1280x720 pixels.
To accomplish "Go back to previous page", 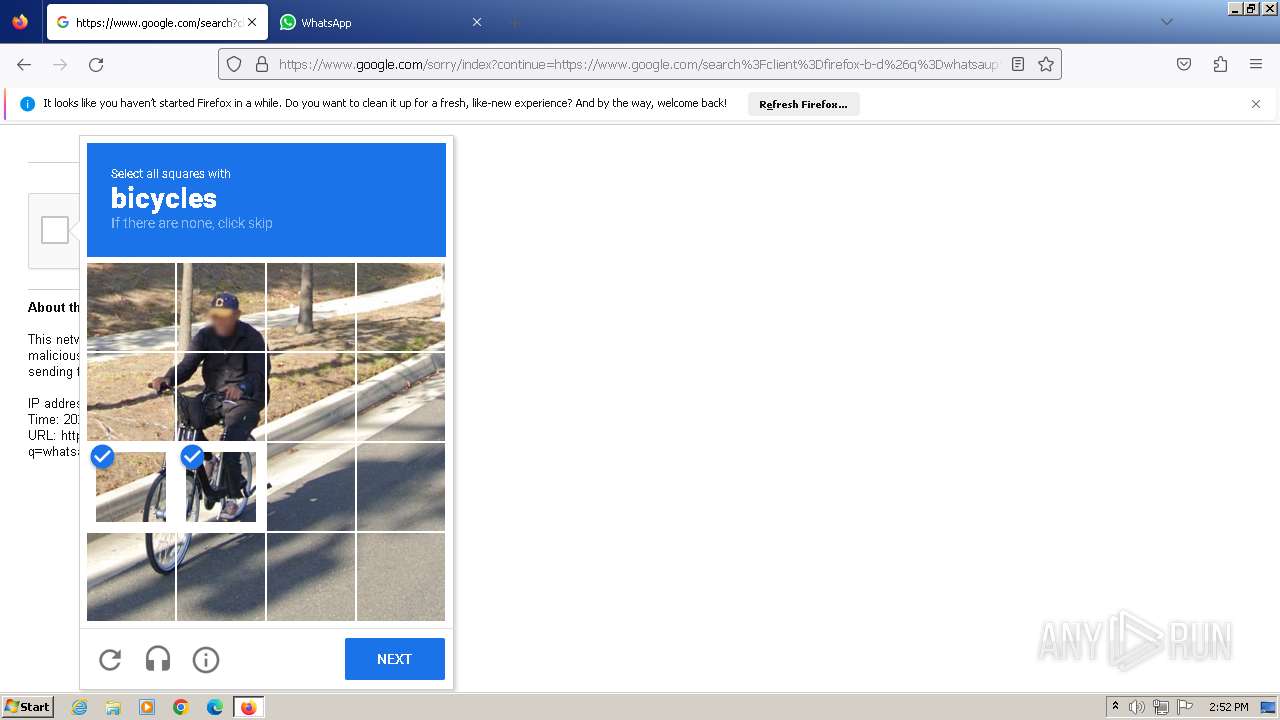I will tap(24, 64).
